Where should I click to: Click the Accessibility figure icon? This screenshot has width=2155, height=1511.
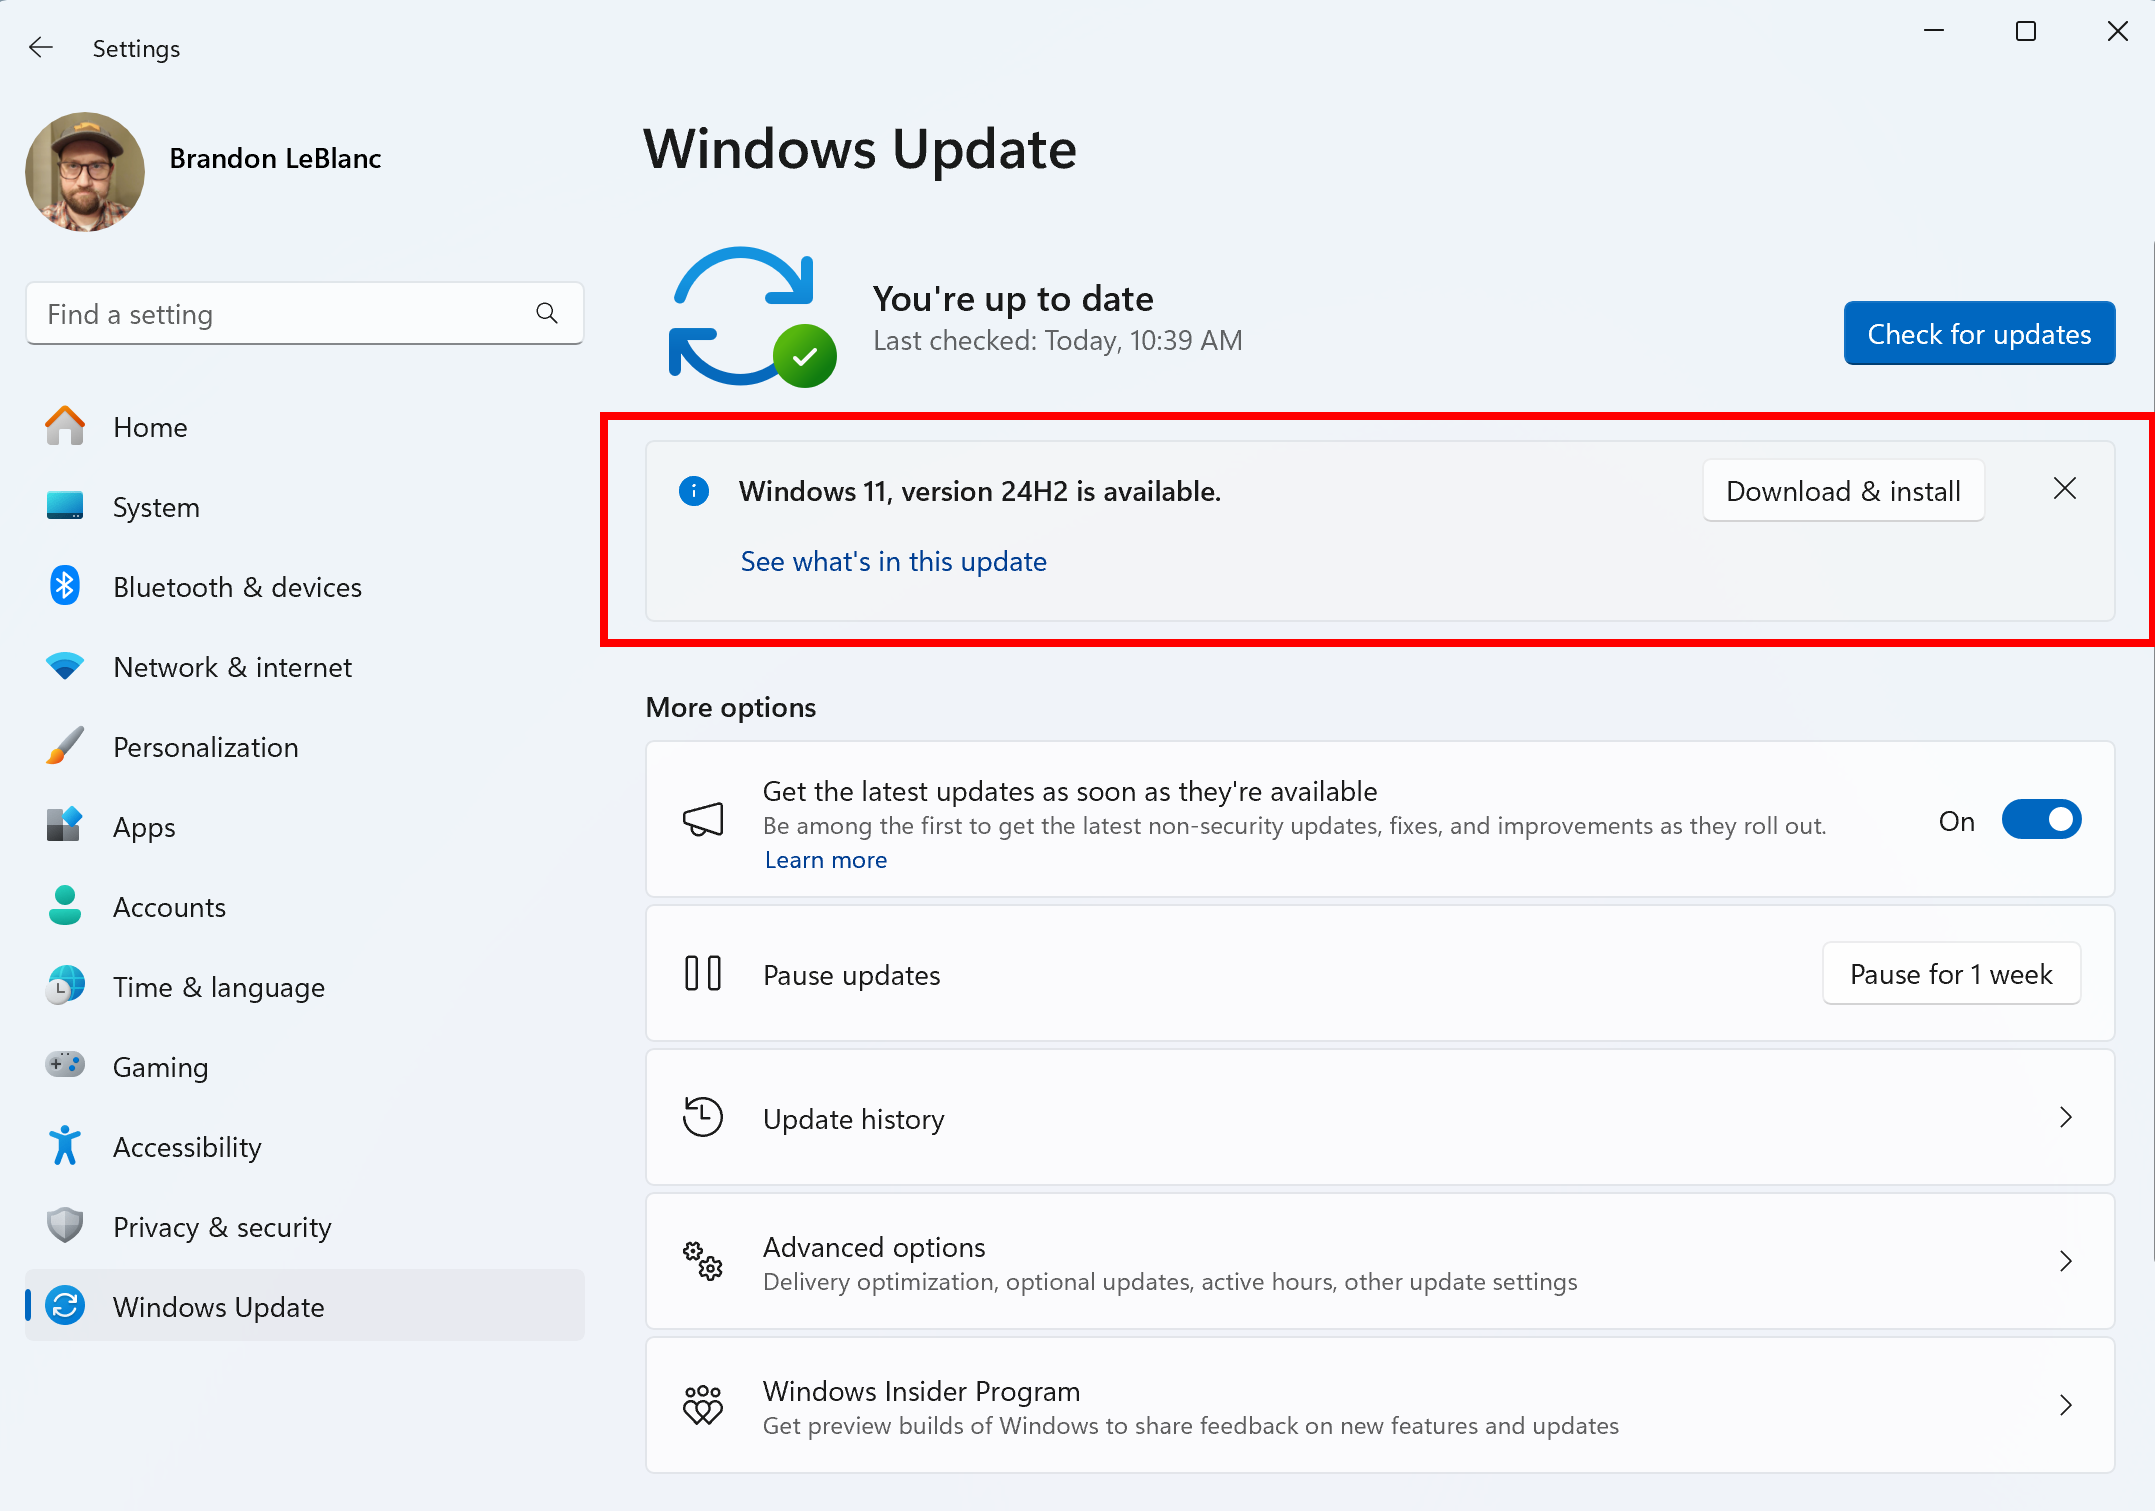point(65,1146)
